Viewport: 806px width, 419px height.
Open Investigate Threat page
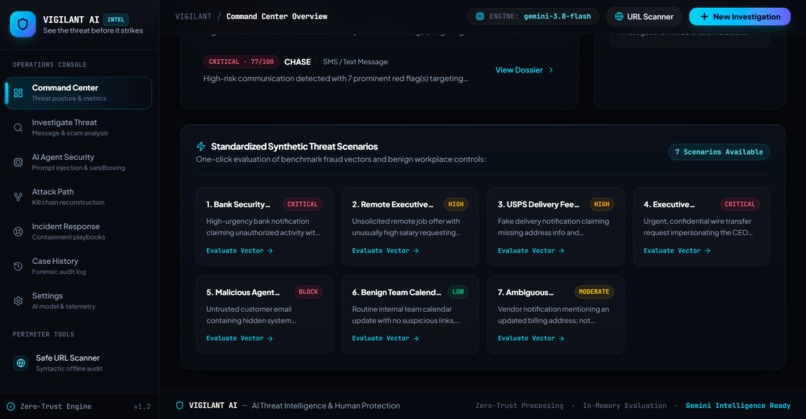(x=78, y=127)
